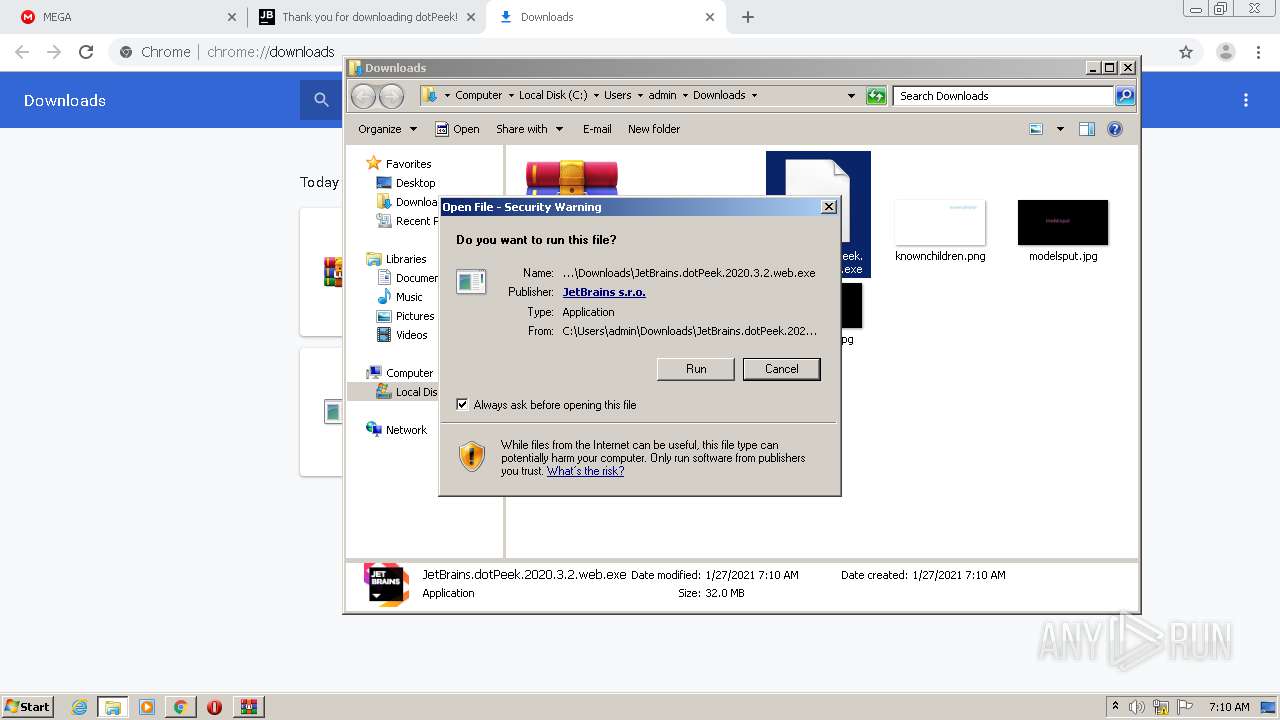Click admin in the address breadcrumb
1280x720 pixels.
(x=662, y=96)
